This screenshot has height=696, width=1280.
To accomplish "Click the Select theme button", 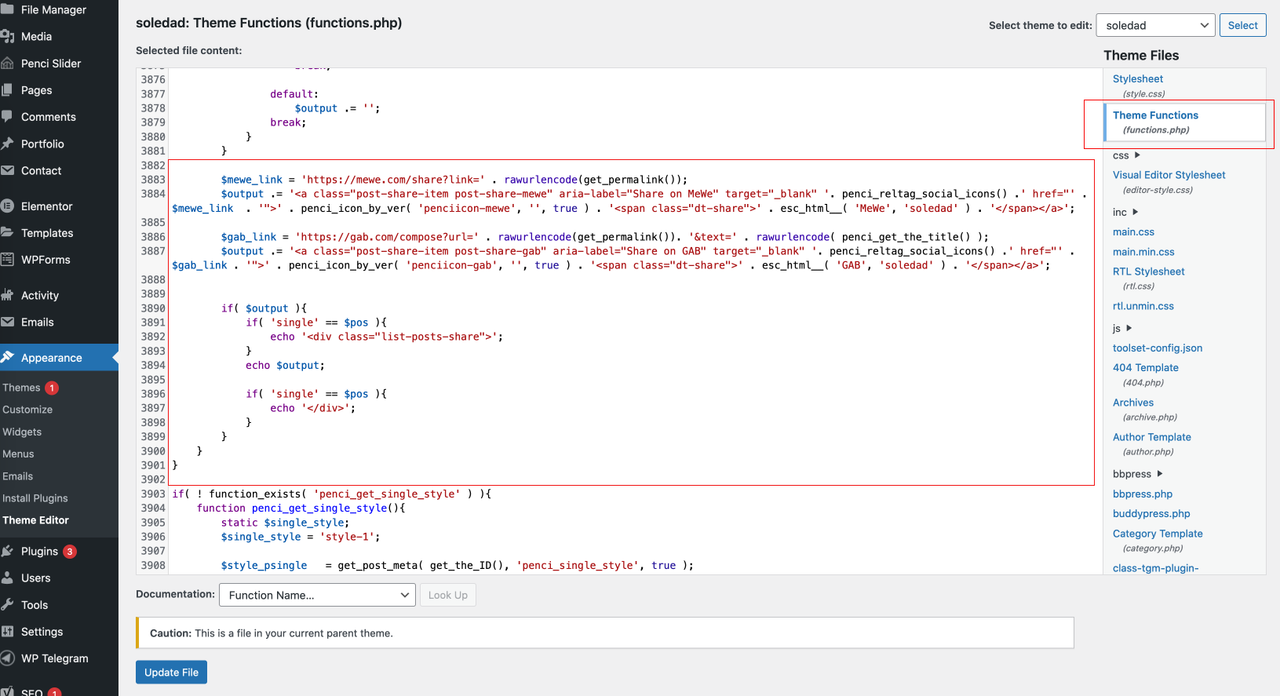I will (1243, 25).
